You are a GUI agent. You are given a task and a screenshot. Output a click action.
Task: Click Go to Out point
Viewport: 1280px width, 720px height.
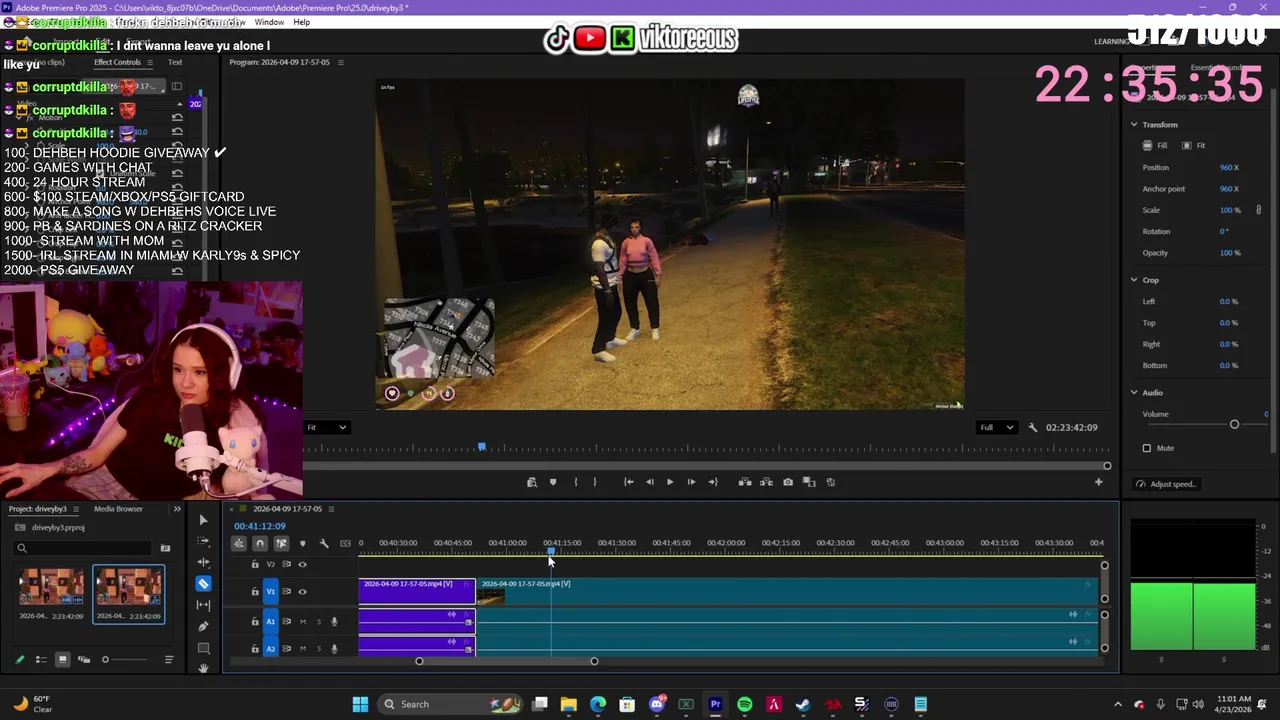[712, 482]
